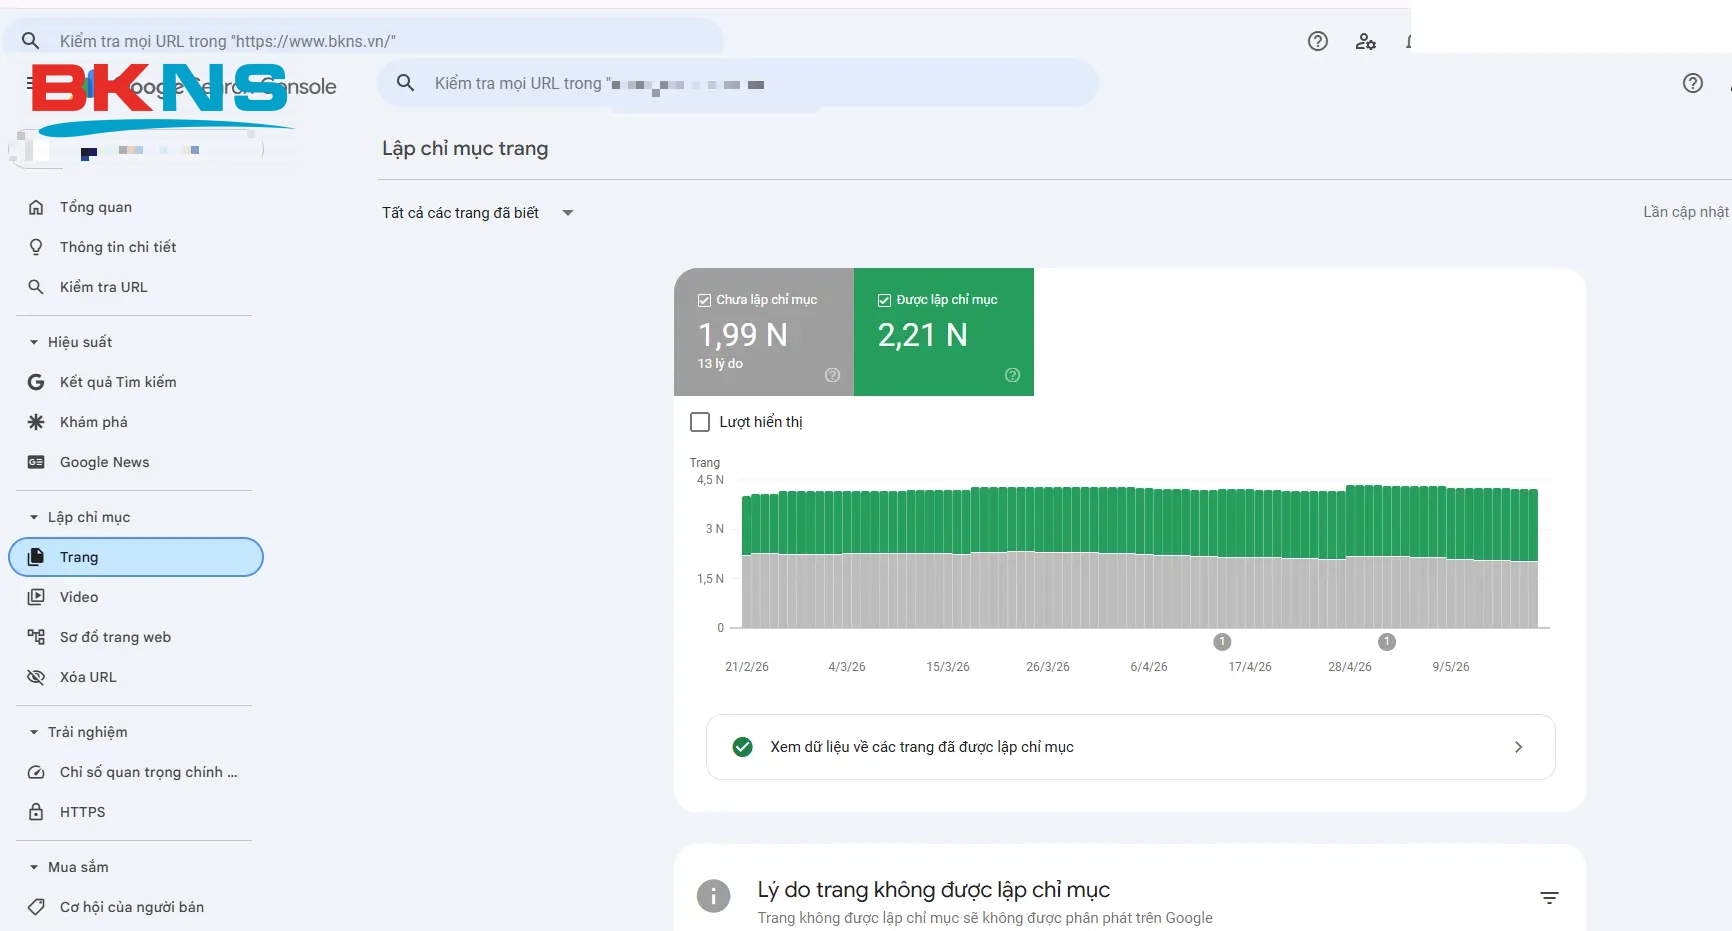Click the Sơ đồ trang web sitemap icon
1732x931 pixels.
(36, 637)
